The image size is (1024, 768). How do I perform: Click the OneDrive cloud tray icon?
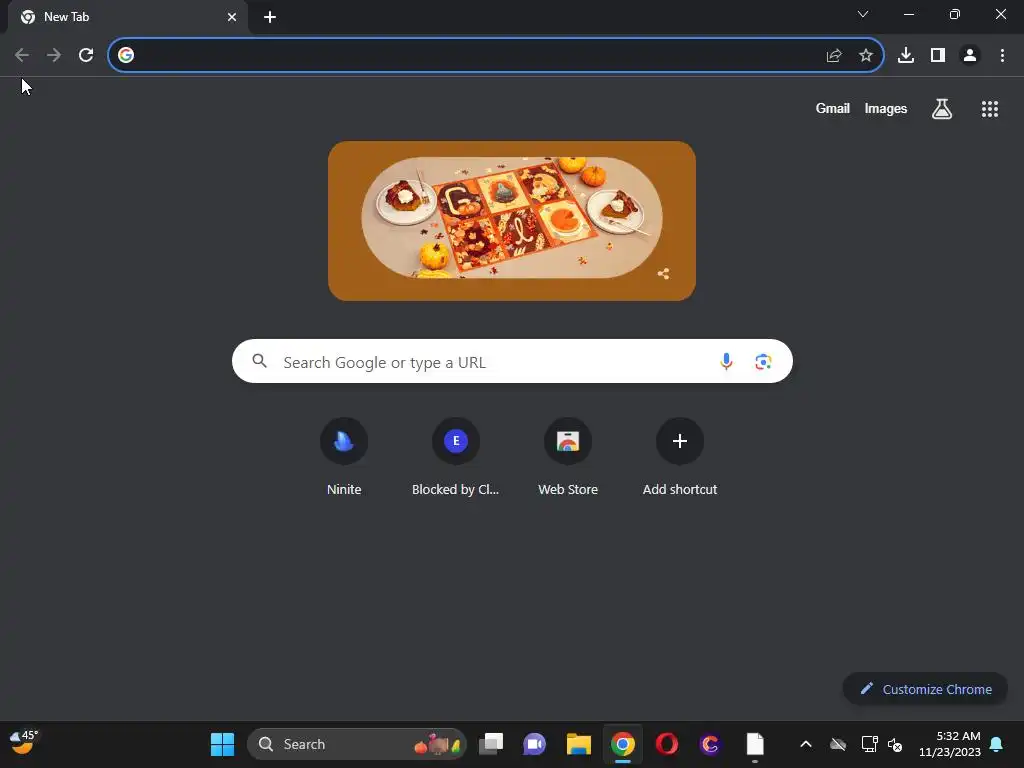click(838, 744)
